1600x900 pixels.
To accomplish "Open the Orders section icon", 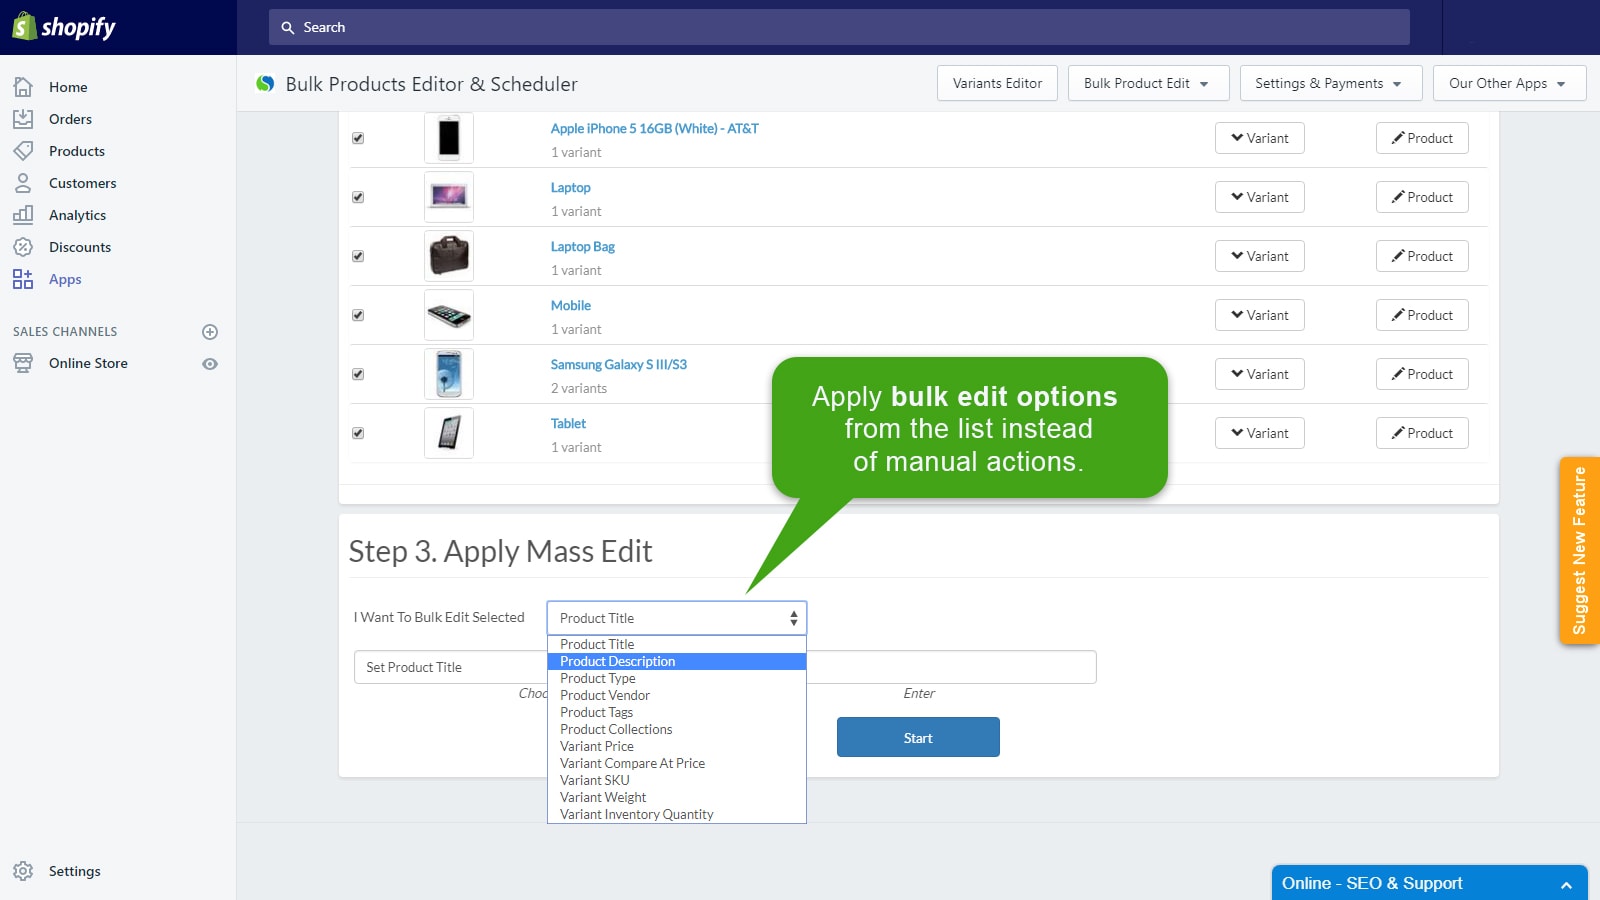I will [23, 119].
